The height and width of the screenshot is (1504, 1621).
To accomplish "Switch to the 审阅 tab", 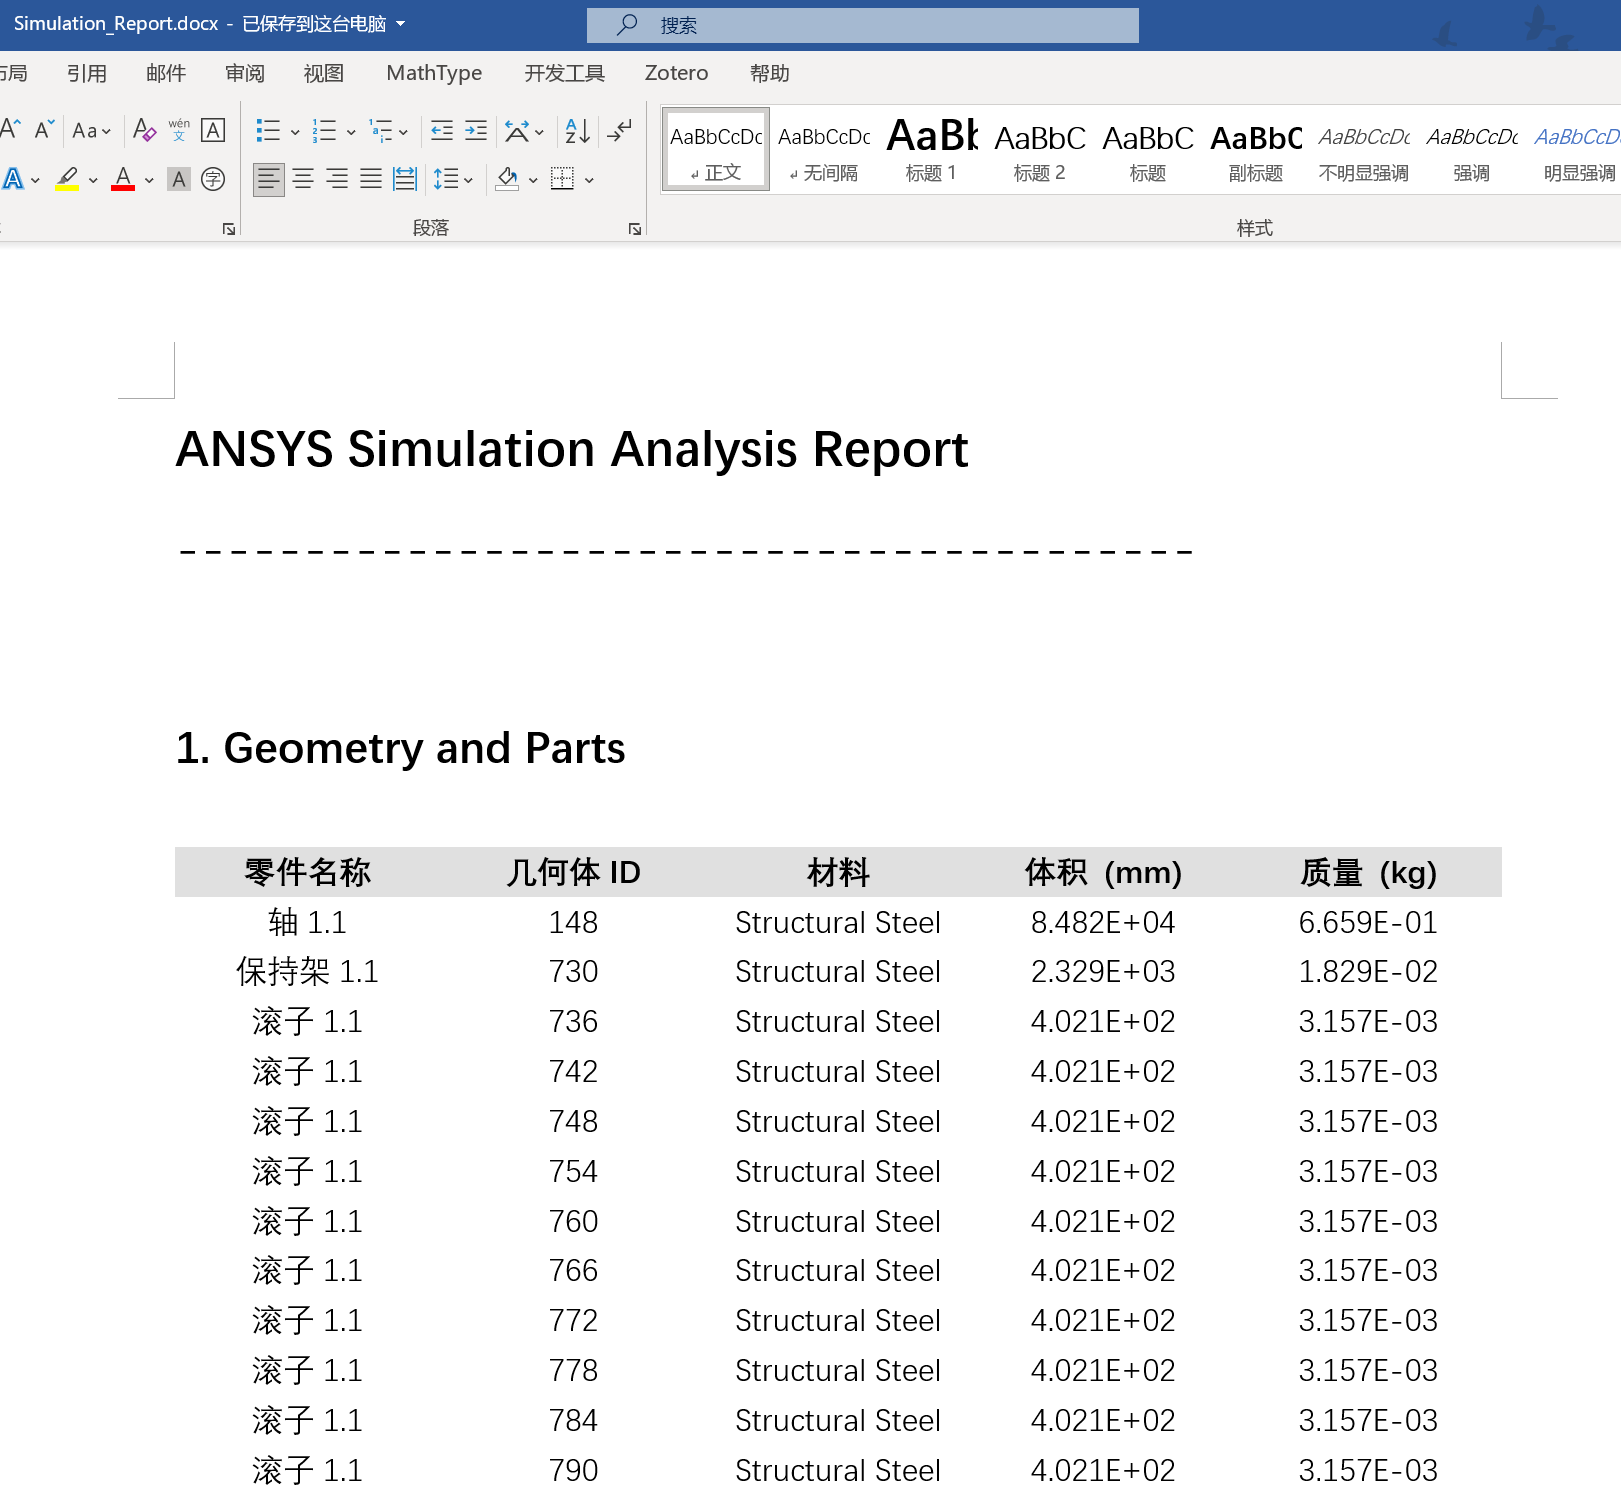I will (245, 73).
